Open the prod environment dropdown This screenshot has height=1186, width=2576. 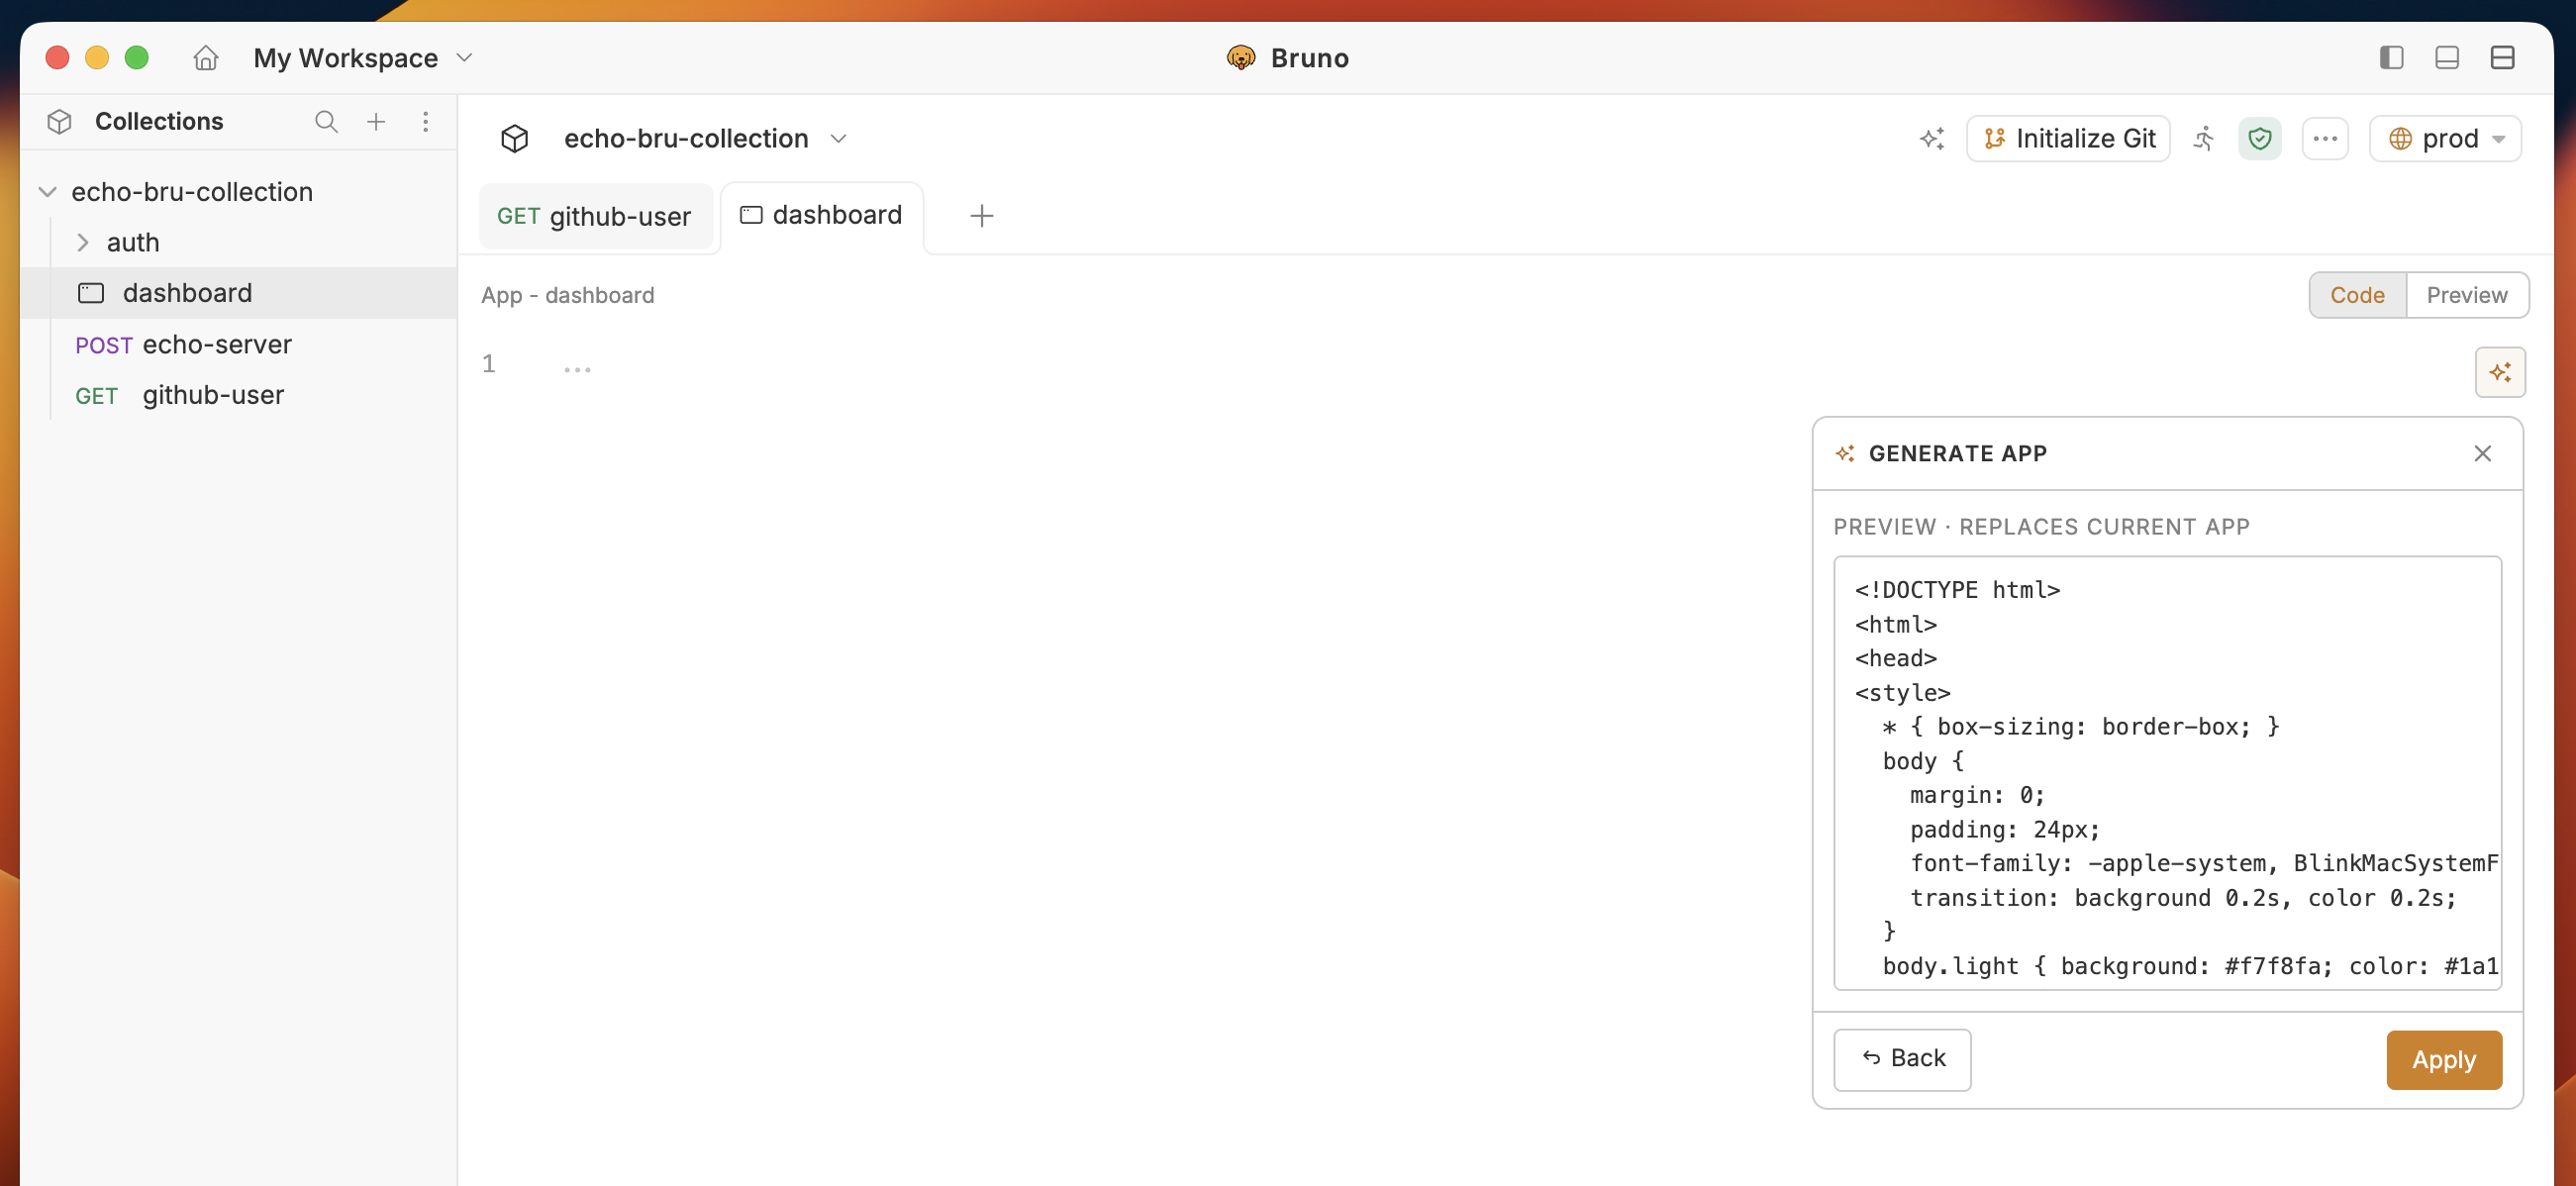[x=2445, y=139]
